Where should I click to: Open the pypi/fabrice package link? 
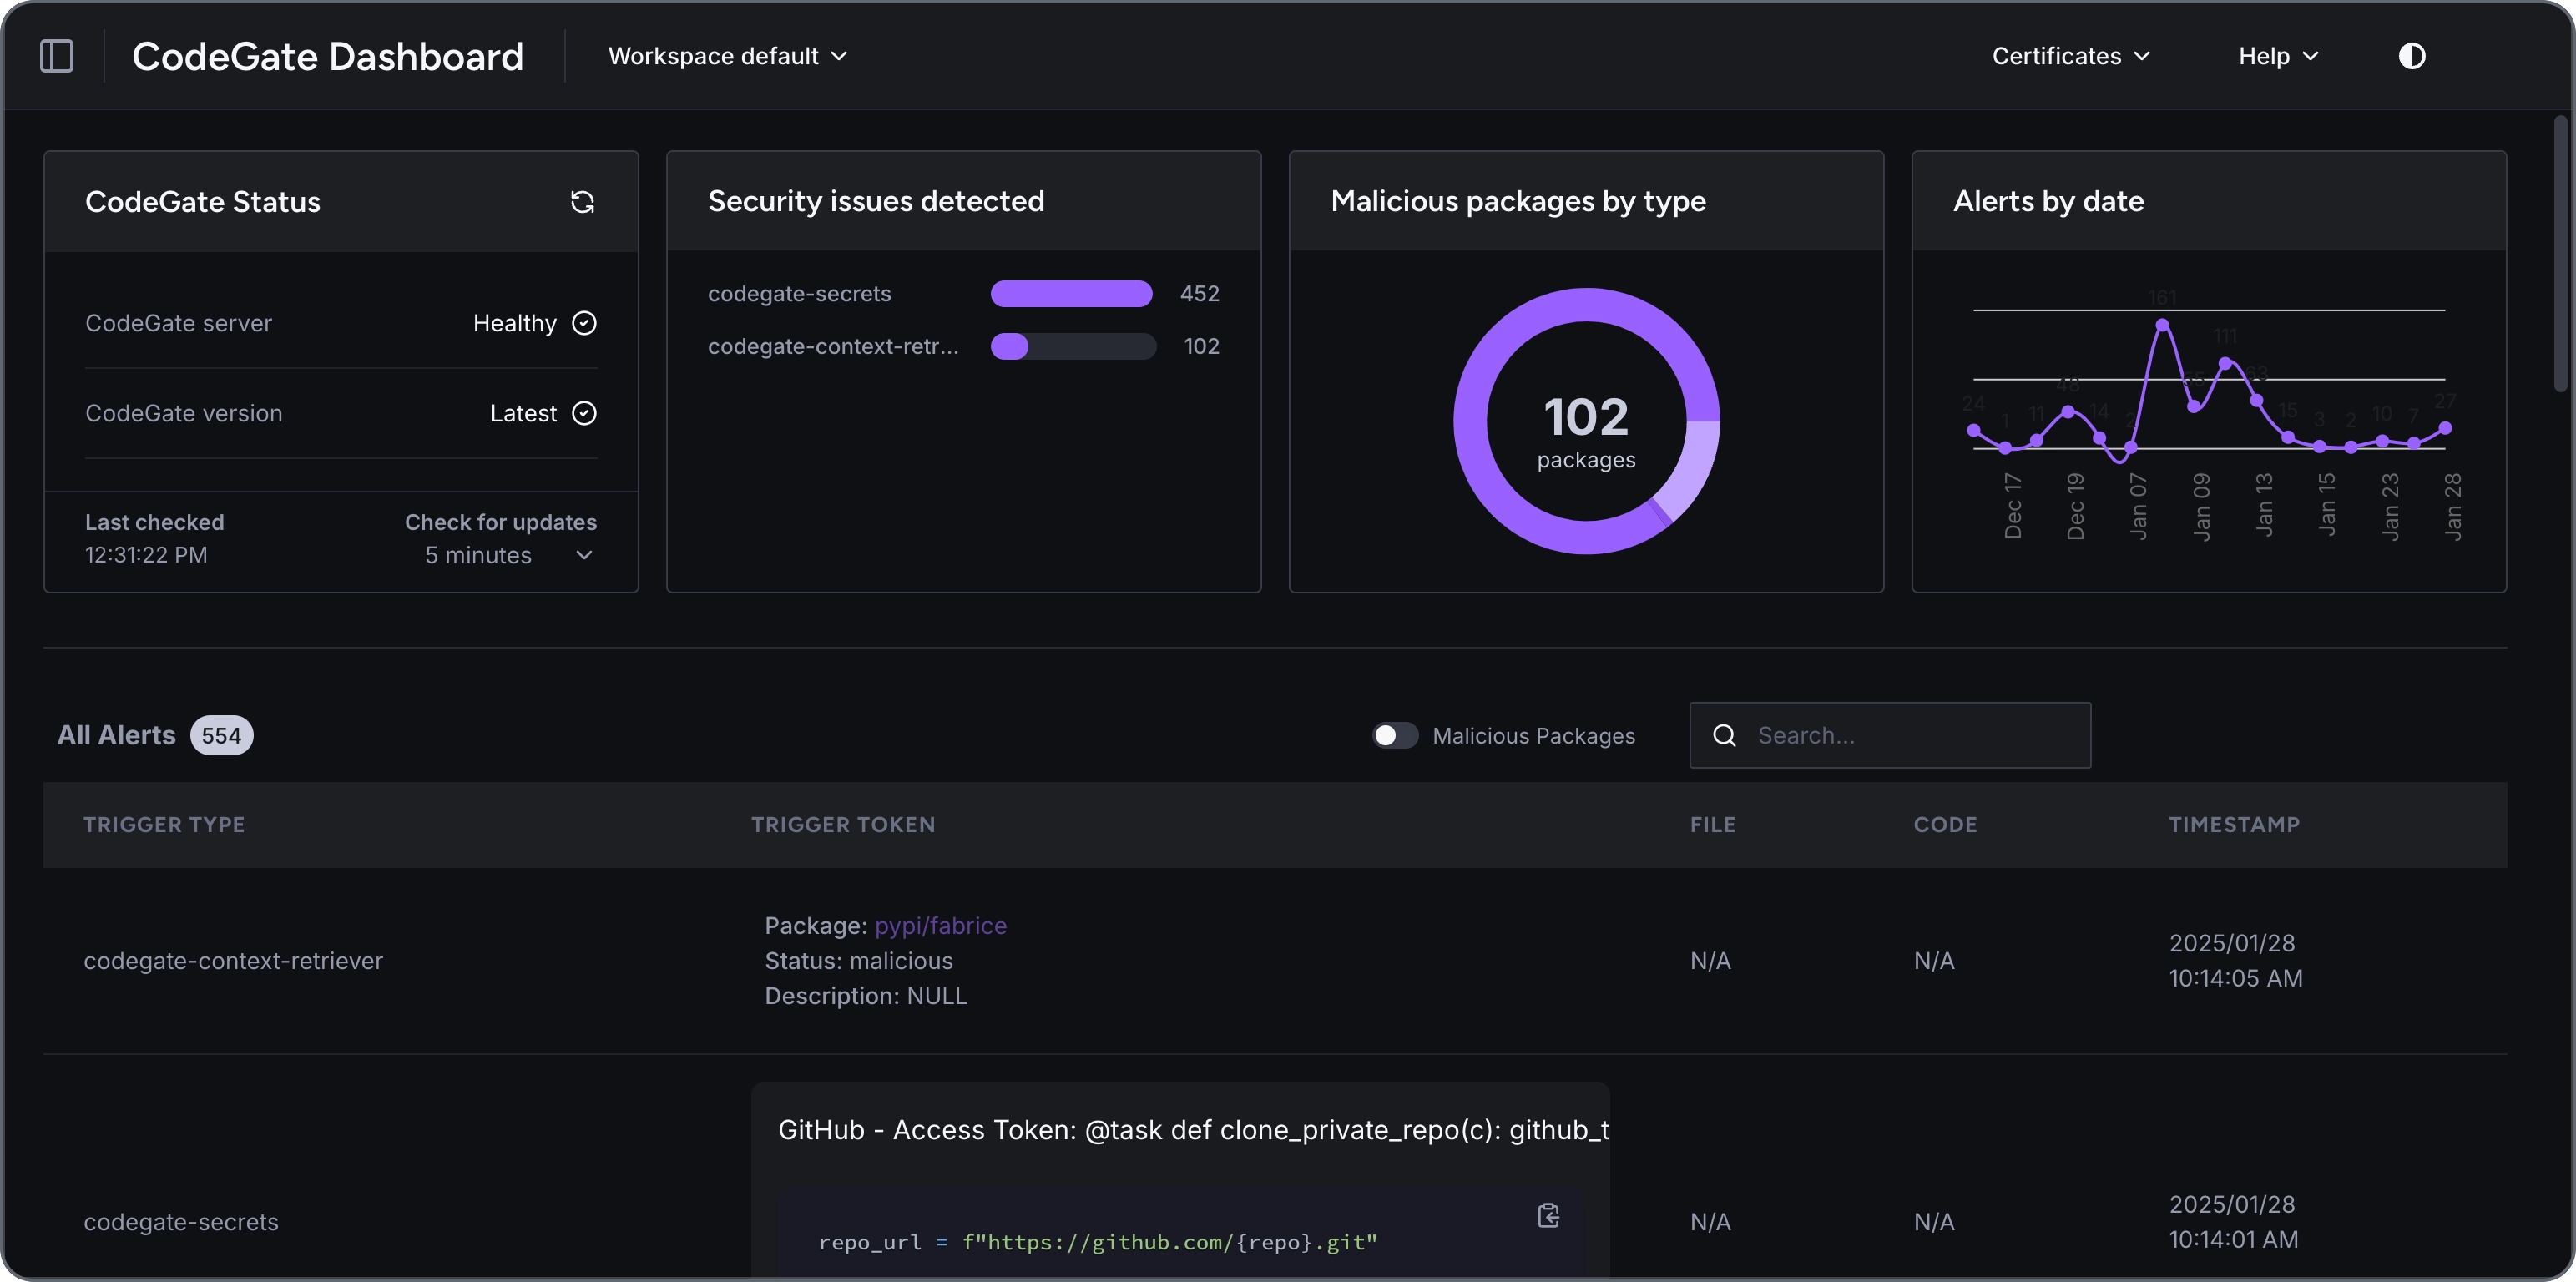pos(940,925)
